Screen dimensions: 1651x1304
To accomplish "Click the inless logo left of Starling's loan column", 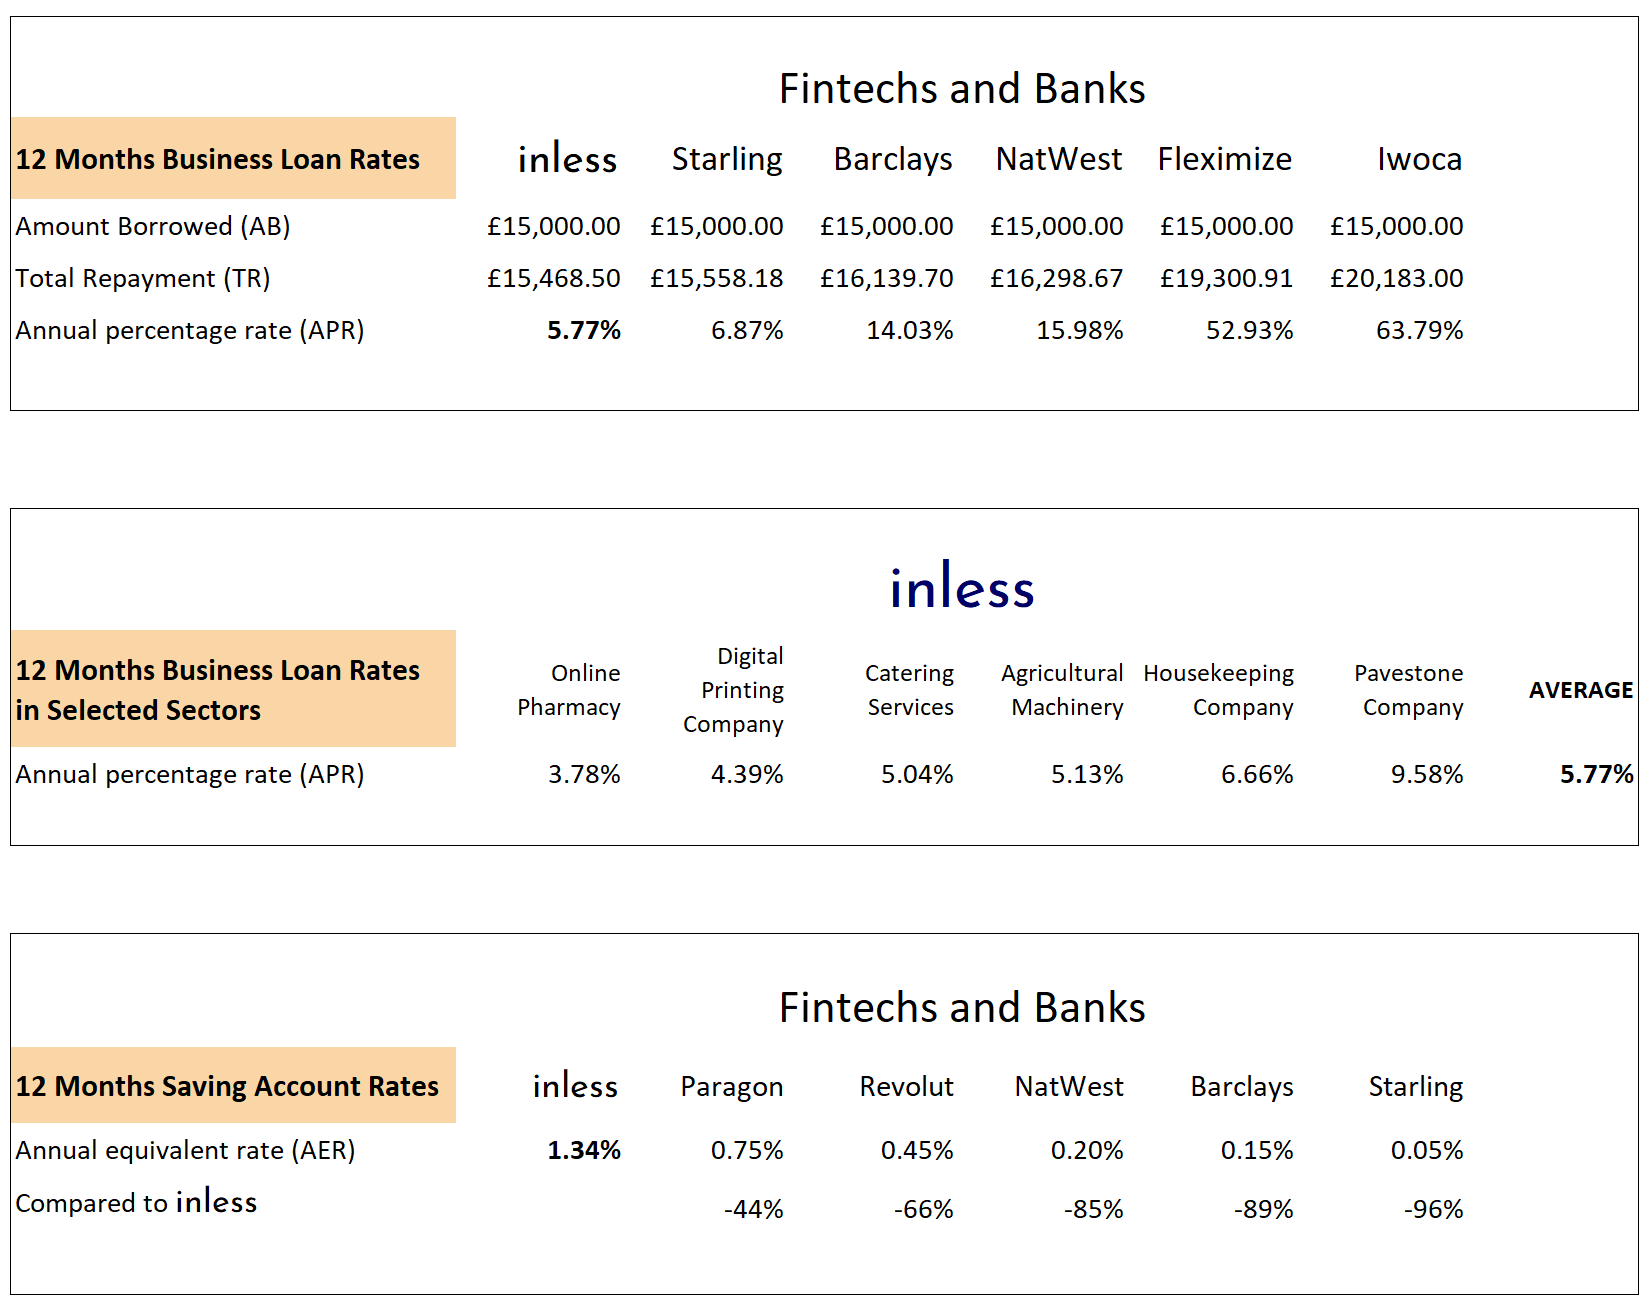I will [567, 159].
